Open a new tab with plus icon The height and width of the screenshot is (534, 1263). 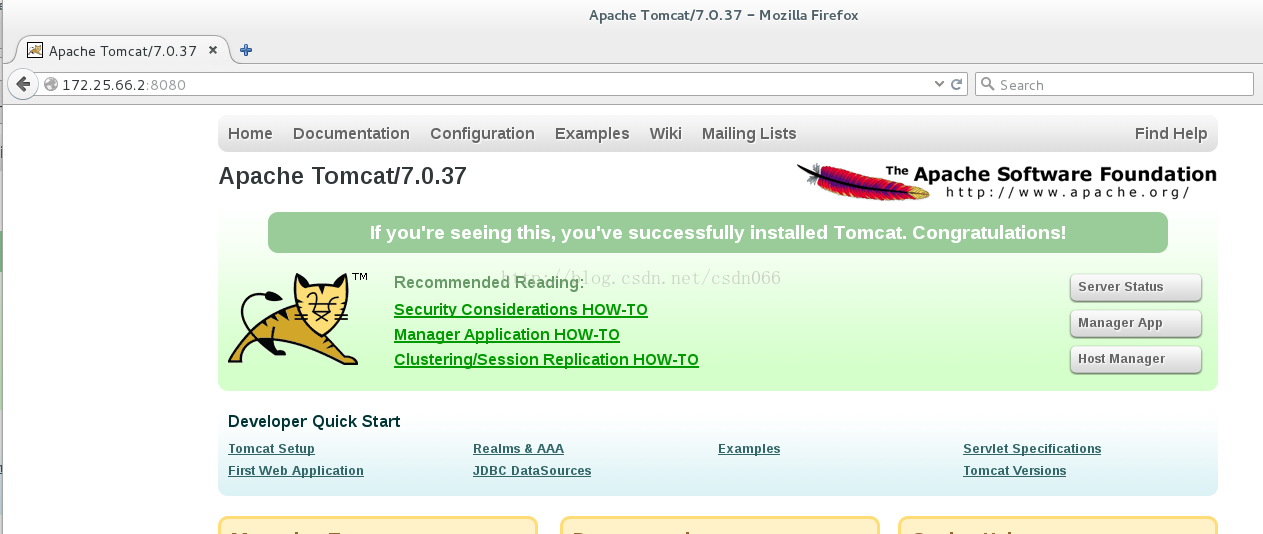coord(246,50)
